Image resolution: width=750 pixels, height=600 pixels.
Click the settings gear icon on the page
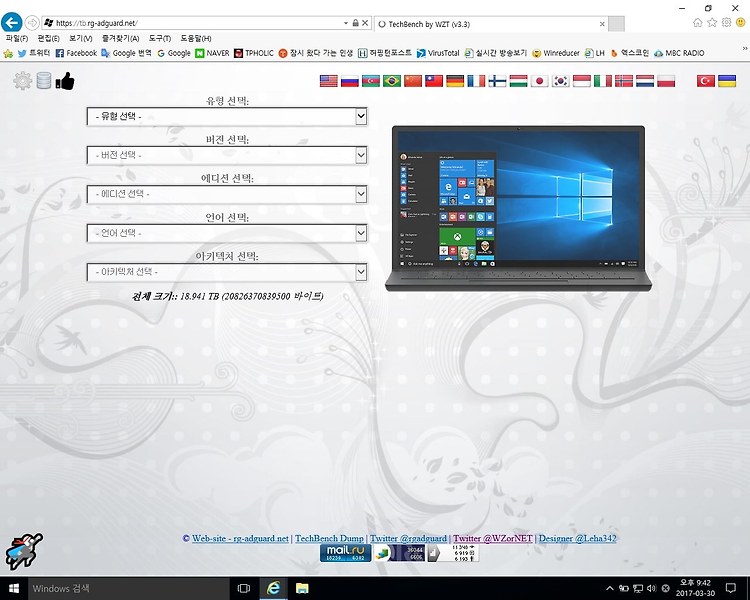22,81
